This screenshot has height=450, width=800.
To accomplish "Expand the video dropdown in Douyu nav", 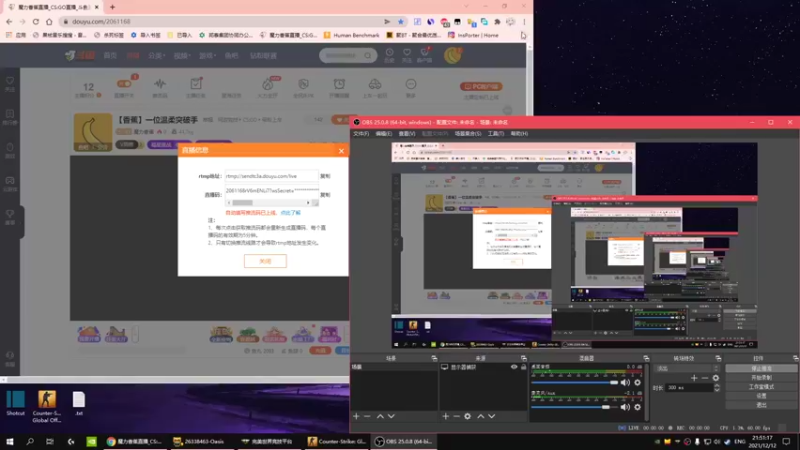I will point(182,55).
